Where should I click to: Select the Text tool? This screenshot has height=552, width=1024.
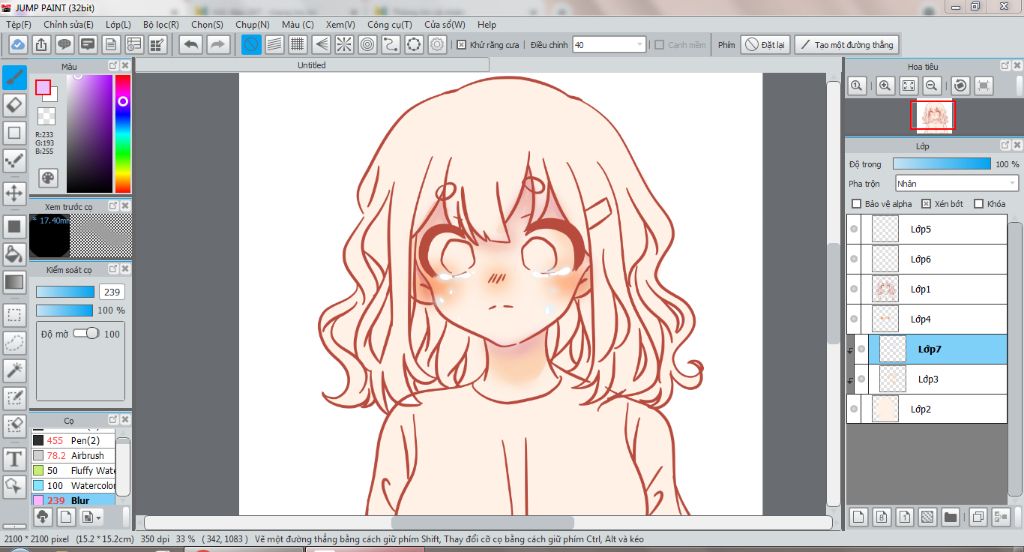(14, 459)
